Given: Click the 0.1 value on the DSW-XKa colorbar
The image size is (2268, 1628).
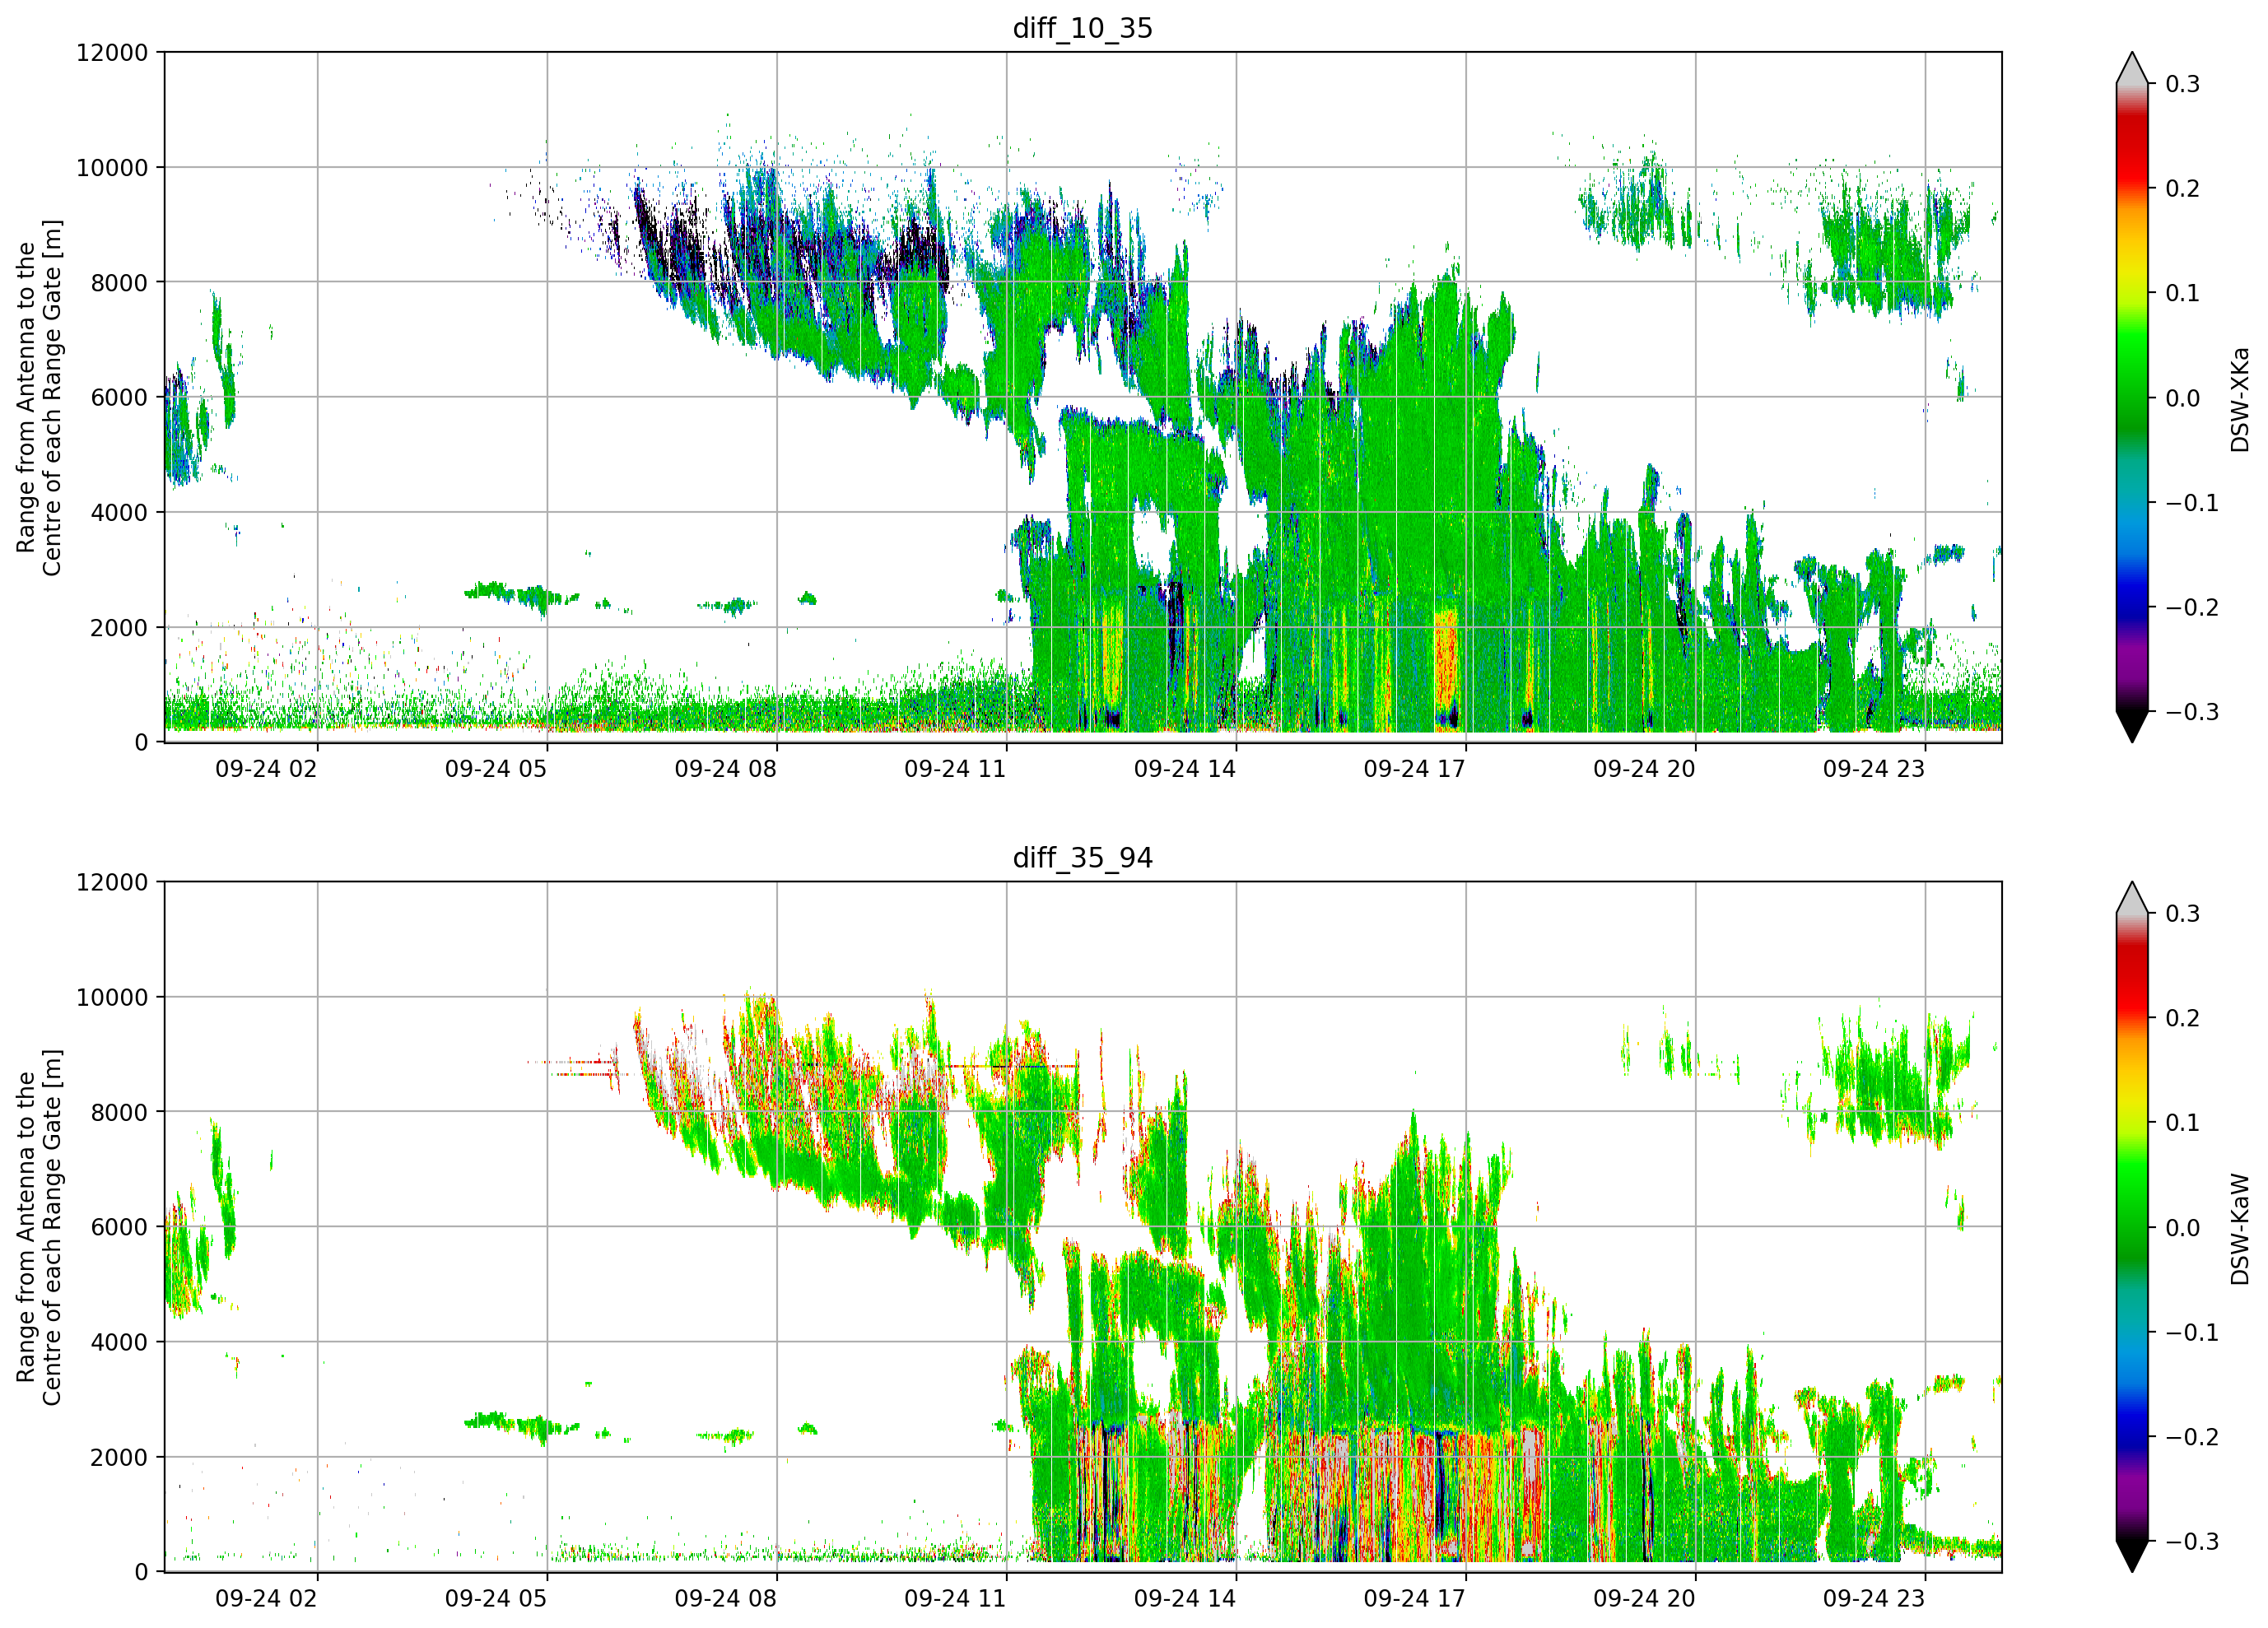Looking at the screenshot, I should [x=2183, y=293].
